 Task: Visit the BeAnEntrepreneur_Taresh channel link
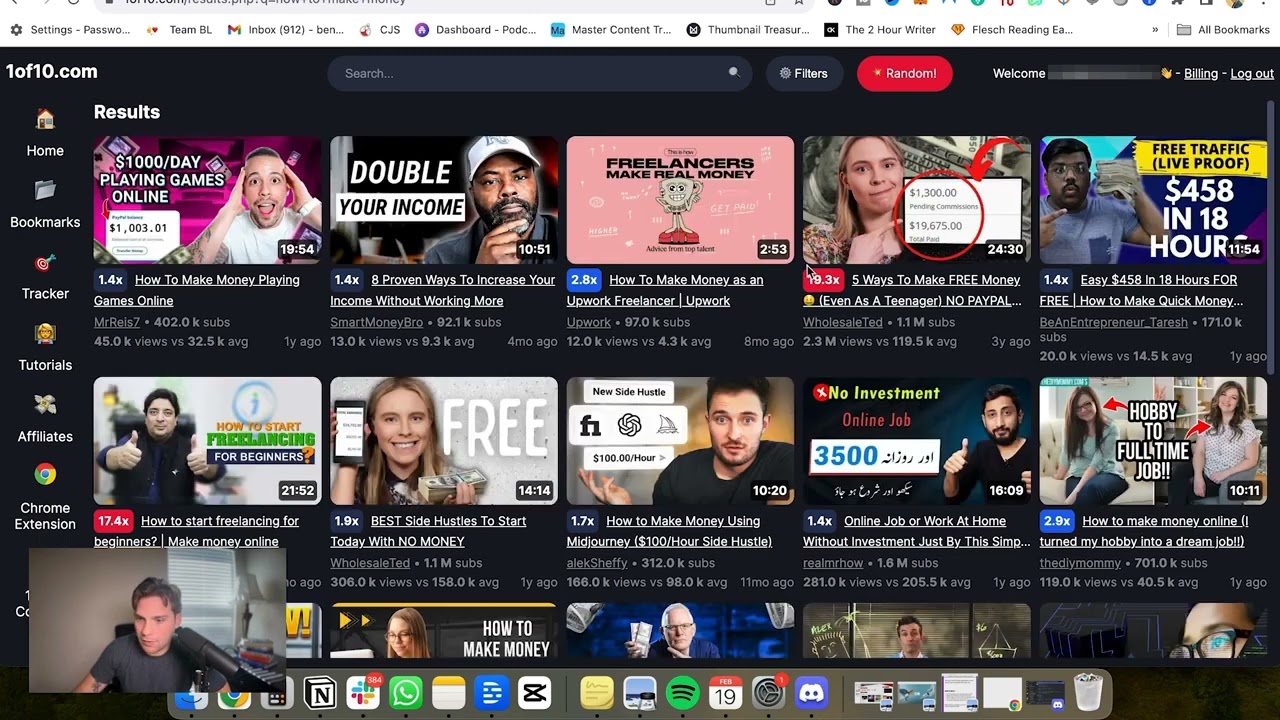pos(1114,322)
